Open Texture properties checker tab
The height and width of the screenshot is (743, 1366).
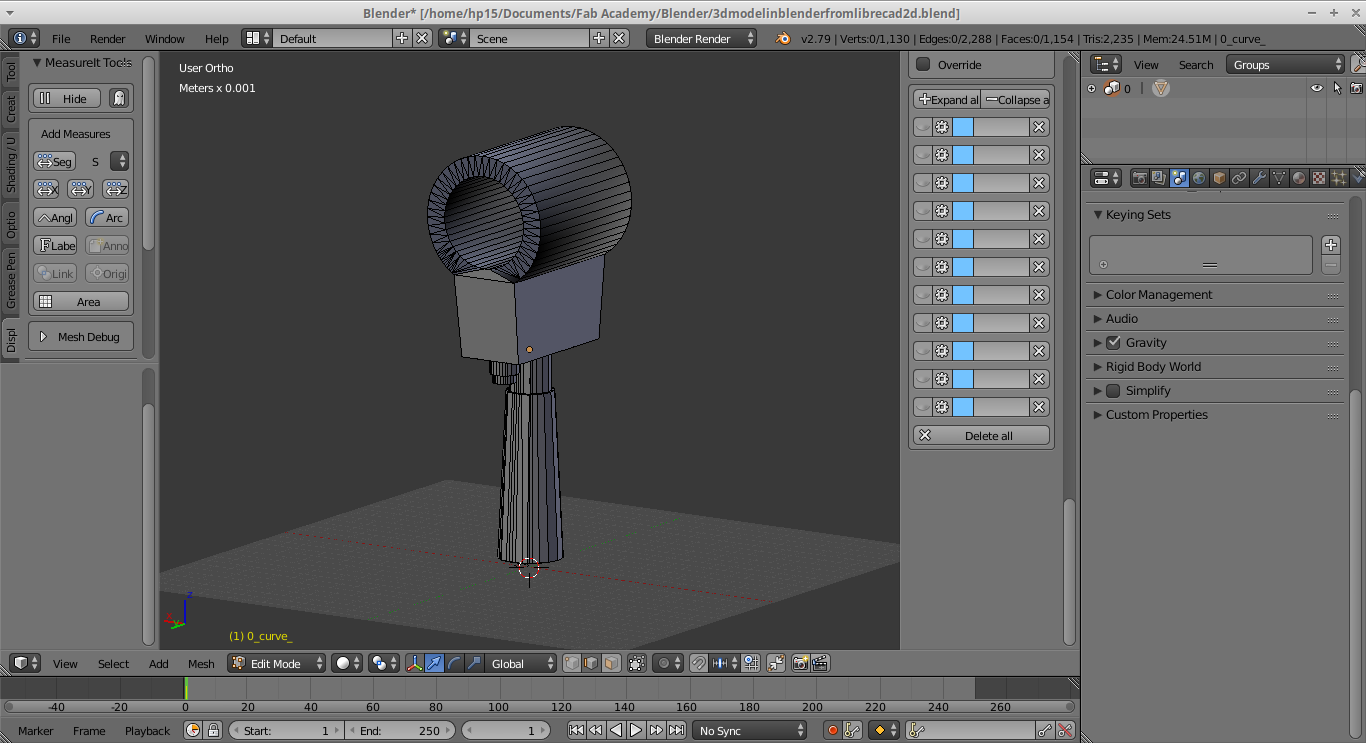point(1319,178)
